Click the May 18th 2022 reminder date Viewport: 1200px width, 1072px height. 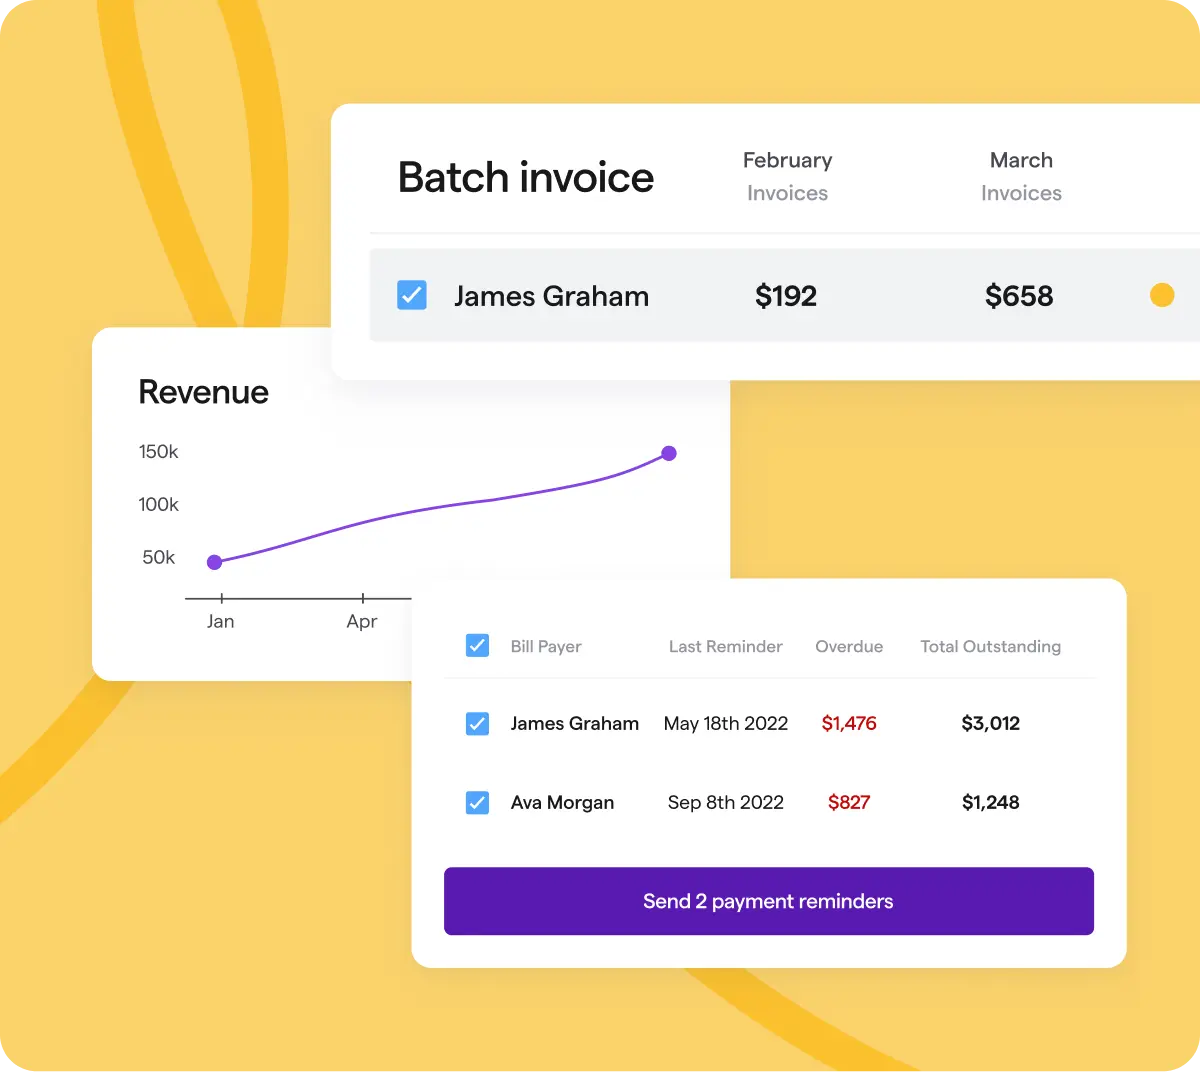726,723
